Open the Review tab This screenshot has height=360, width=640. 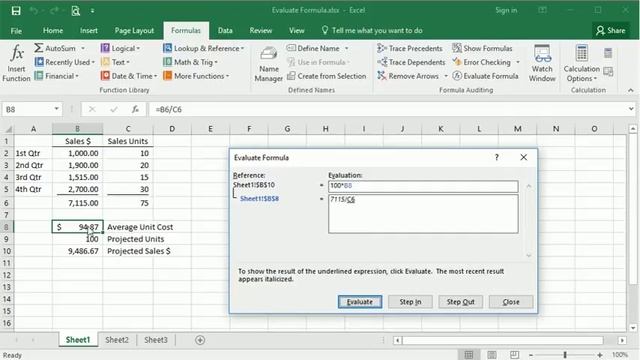pos(261,31)
